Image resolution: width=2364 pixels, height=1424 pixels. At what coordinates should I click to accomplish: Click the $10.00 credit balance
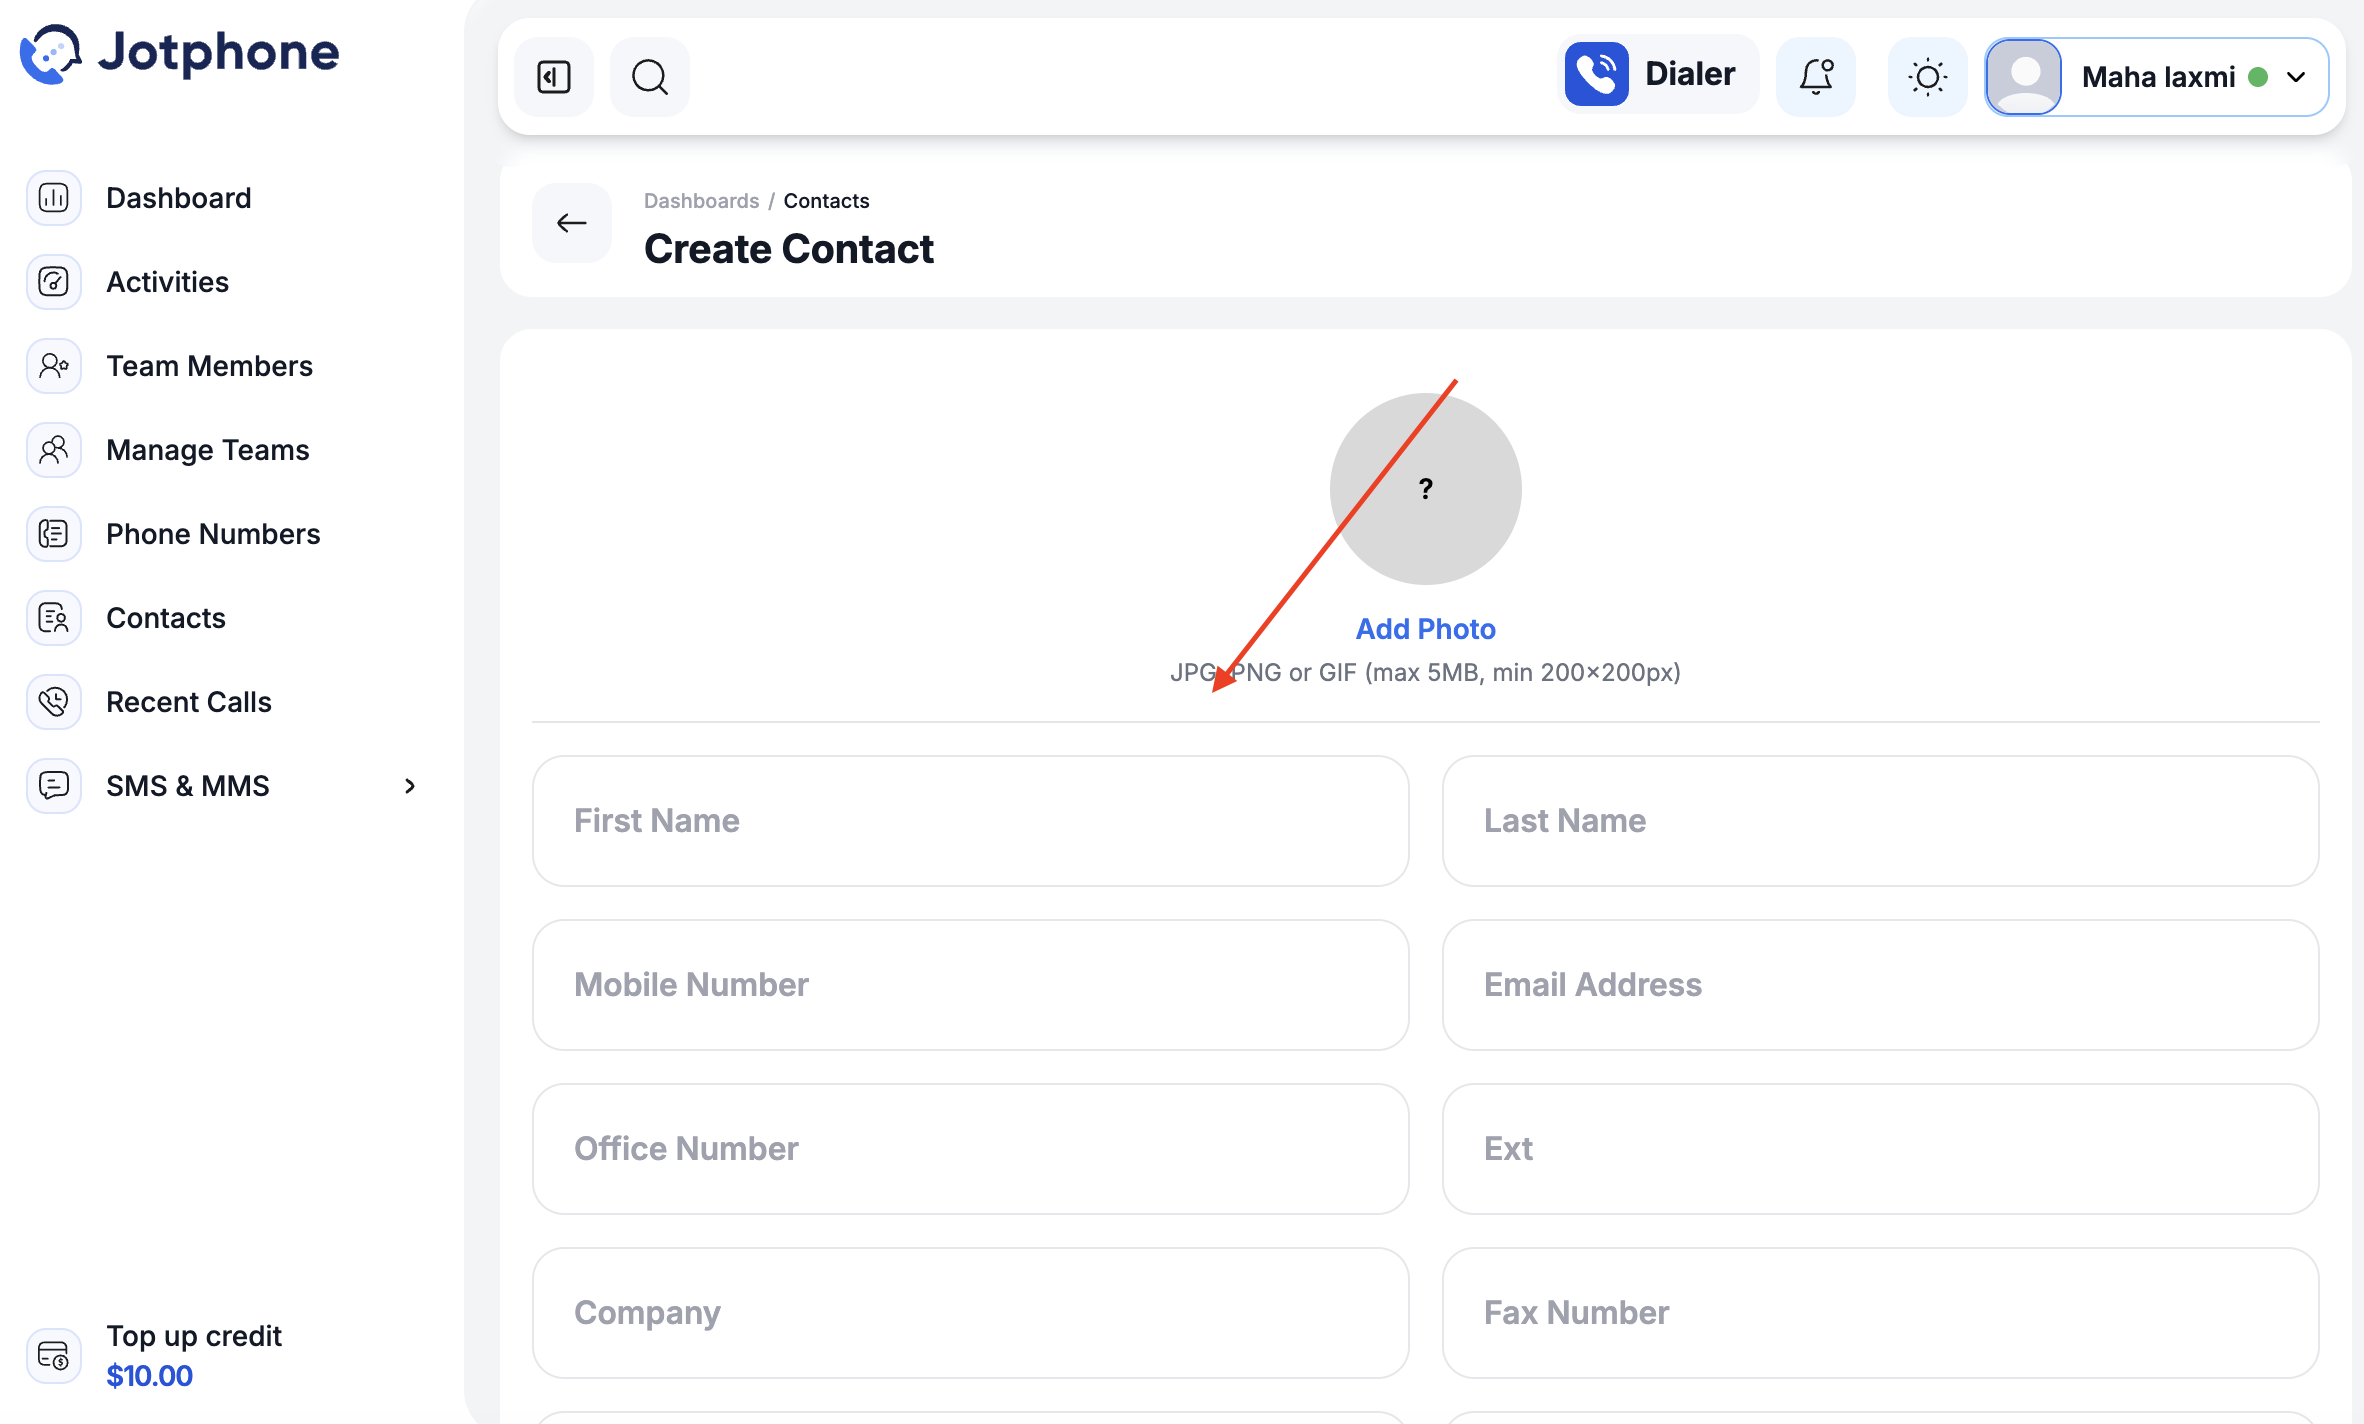(150, 1376)
